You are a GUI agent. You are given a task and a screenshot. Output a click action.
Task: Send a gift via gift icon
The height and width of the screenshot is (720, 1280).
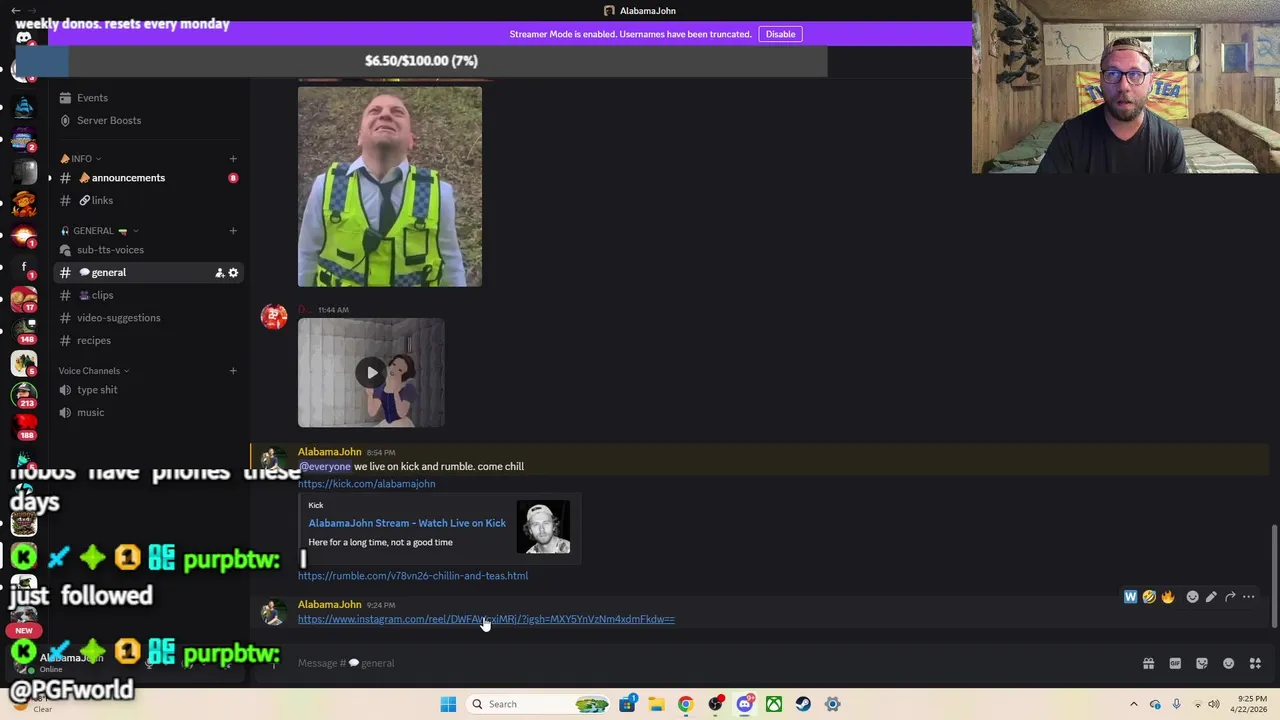[x=1148, y=663]
